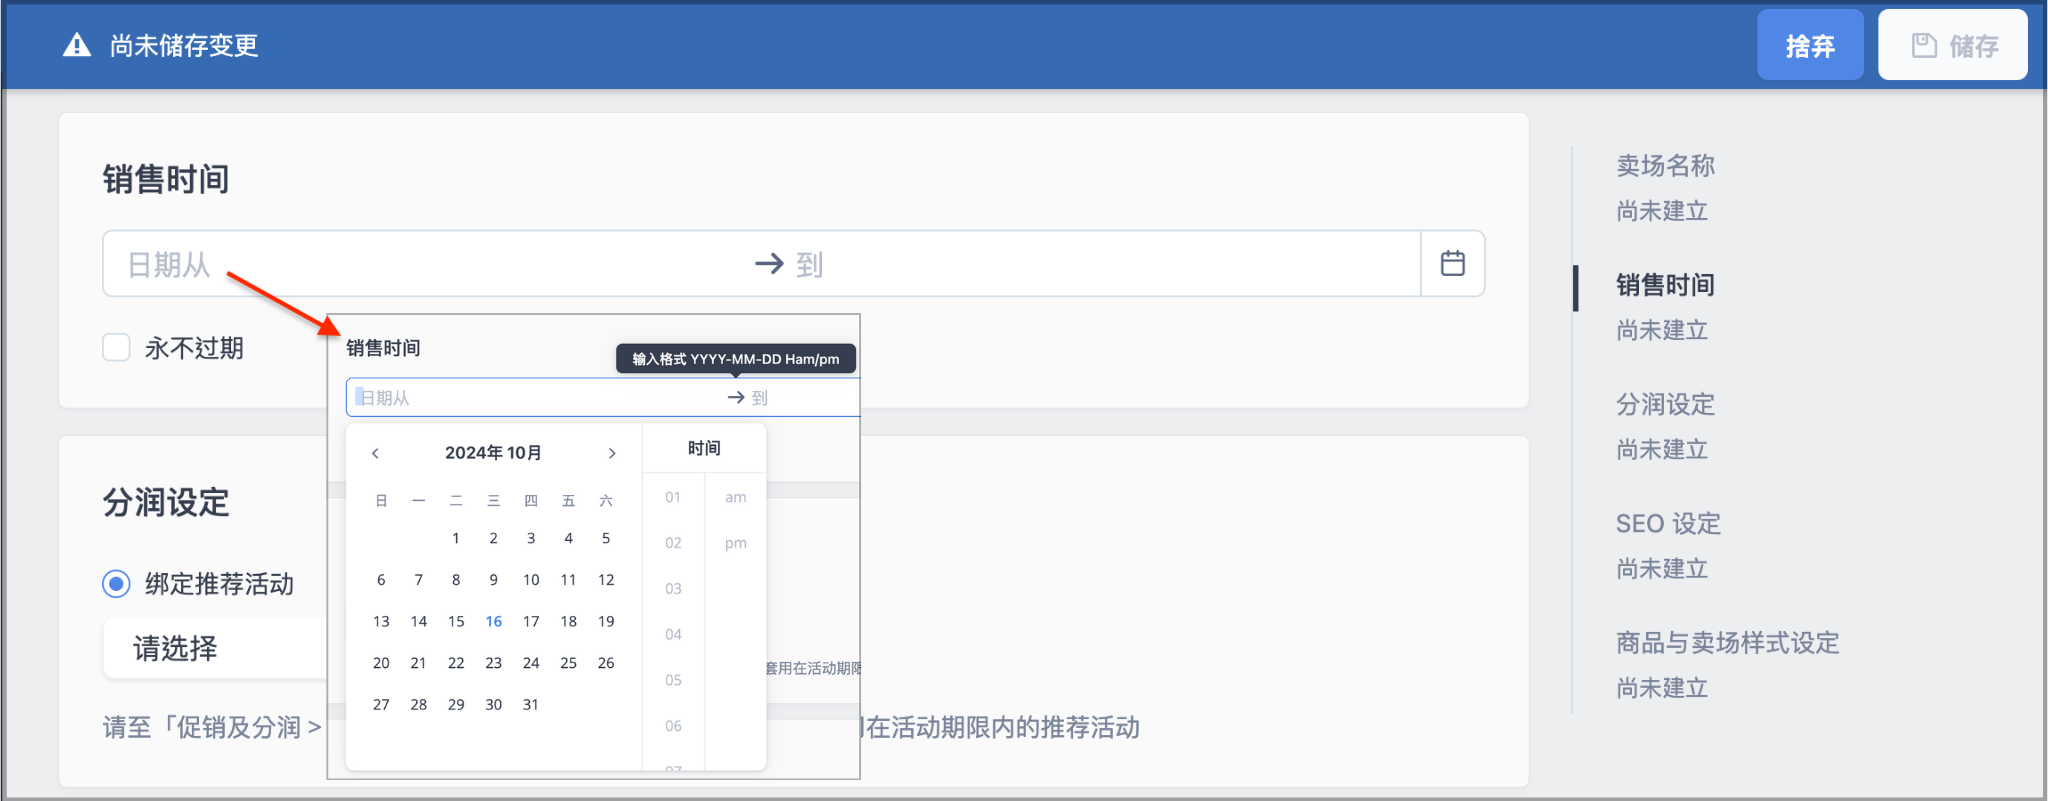Choose hour 02 in time column

point(673,543)
